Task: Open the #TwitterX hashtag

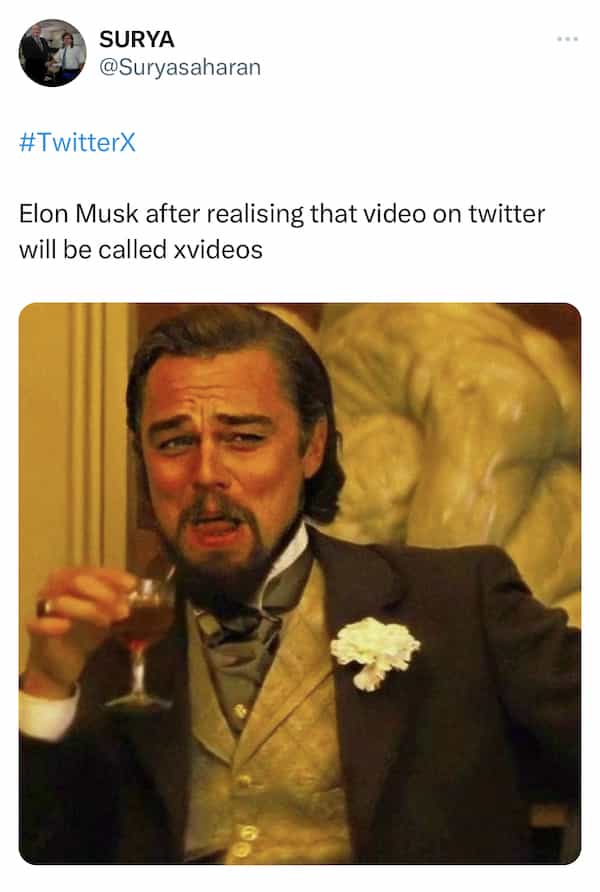Action: (x=77, y=142)
